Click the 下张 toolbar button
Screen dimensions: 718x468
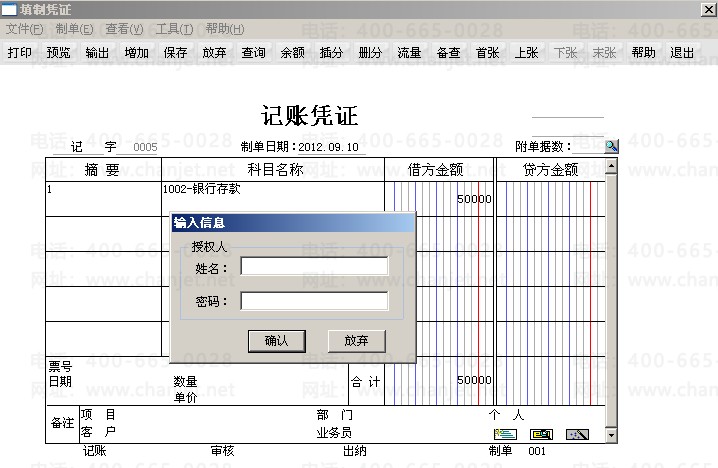(x=566, y=53)
